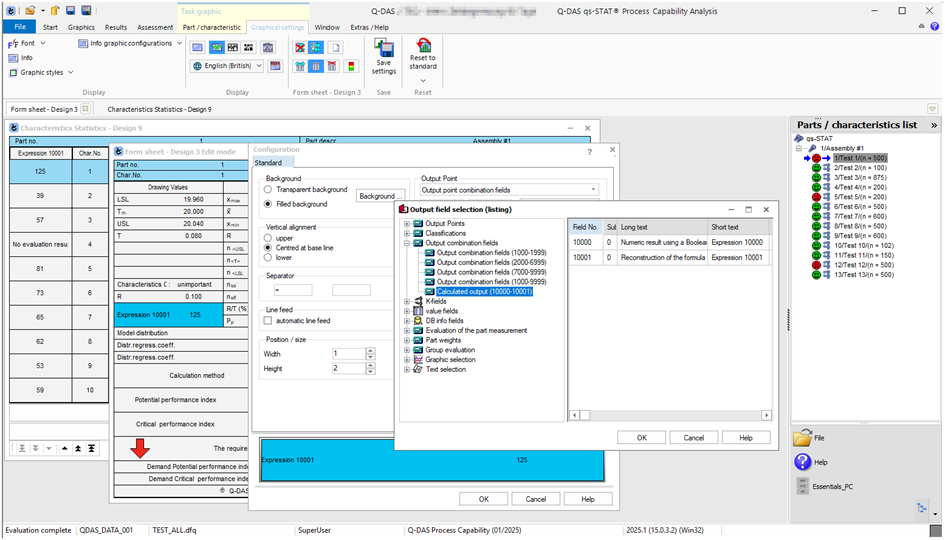945x540 pixels.
Task: Select Transparent background radio button
Action: coord(268,189)
